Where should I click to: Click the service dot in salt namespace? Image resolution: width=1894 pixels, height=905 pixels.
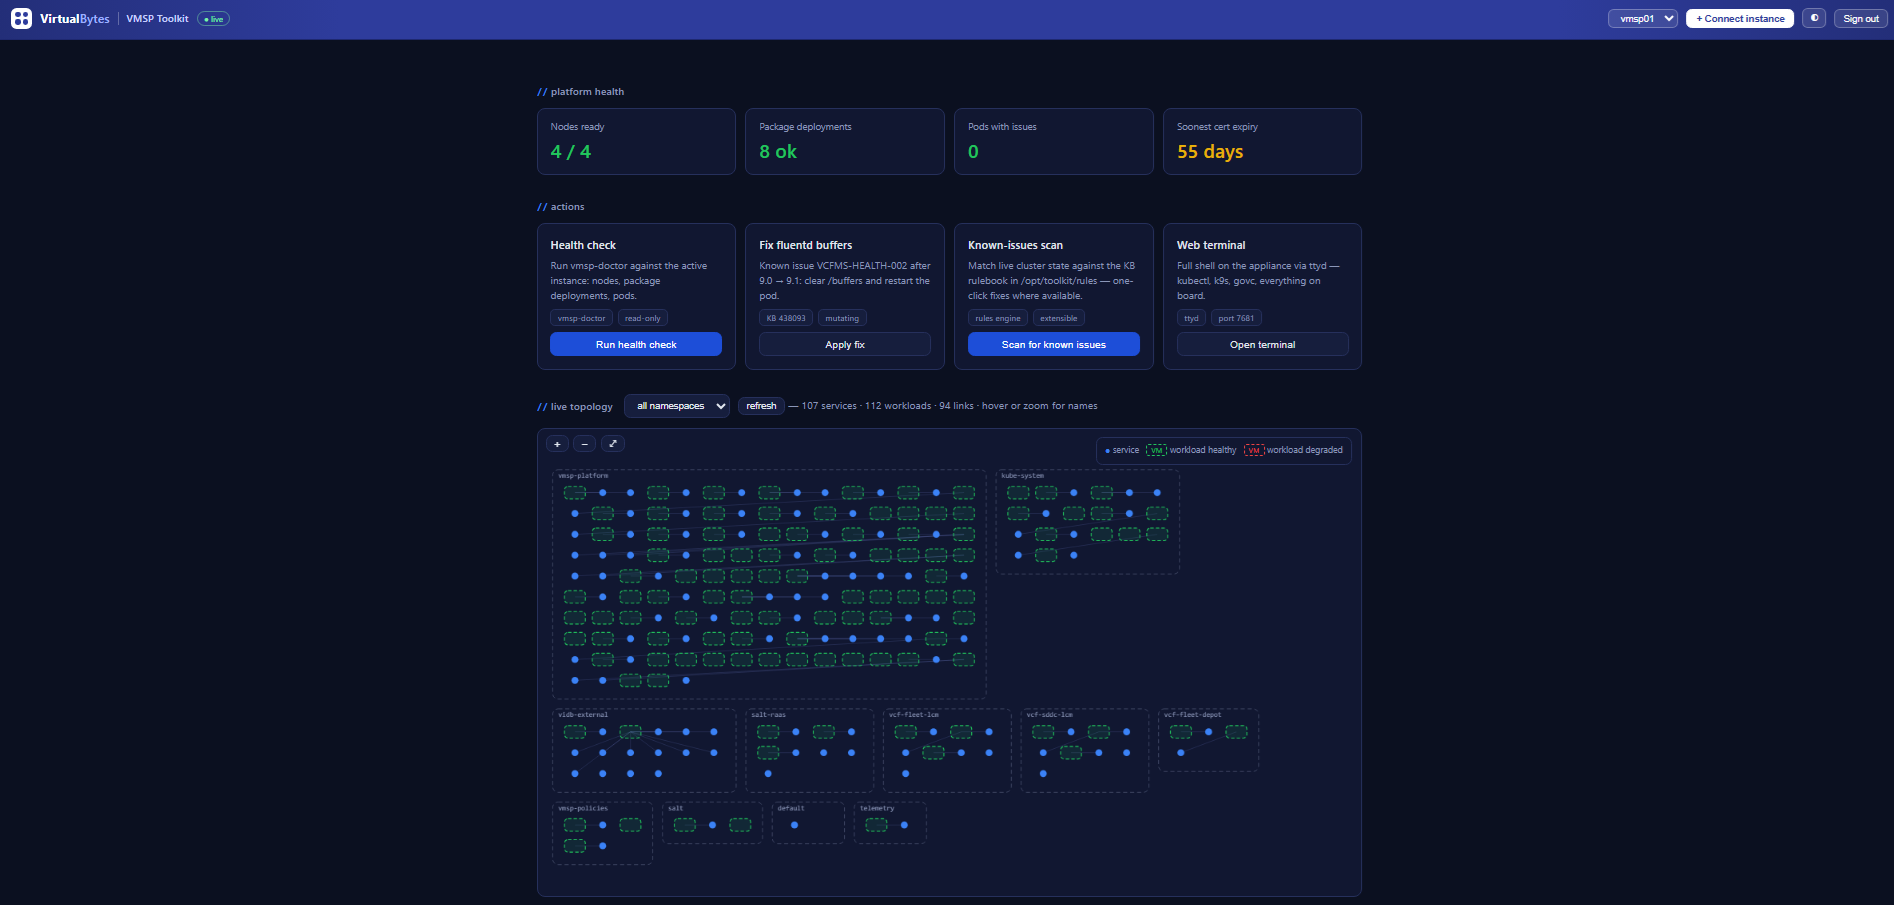click(x=712, y=825)
